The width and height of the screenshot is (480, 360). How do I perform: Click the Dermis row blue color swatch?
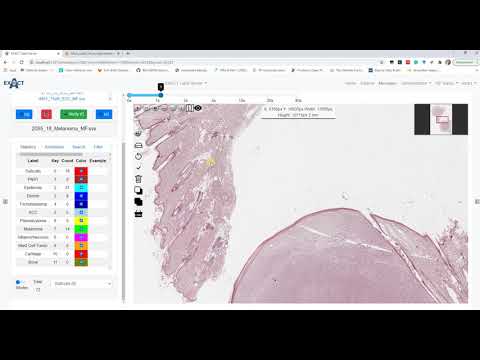coord(81,196)
